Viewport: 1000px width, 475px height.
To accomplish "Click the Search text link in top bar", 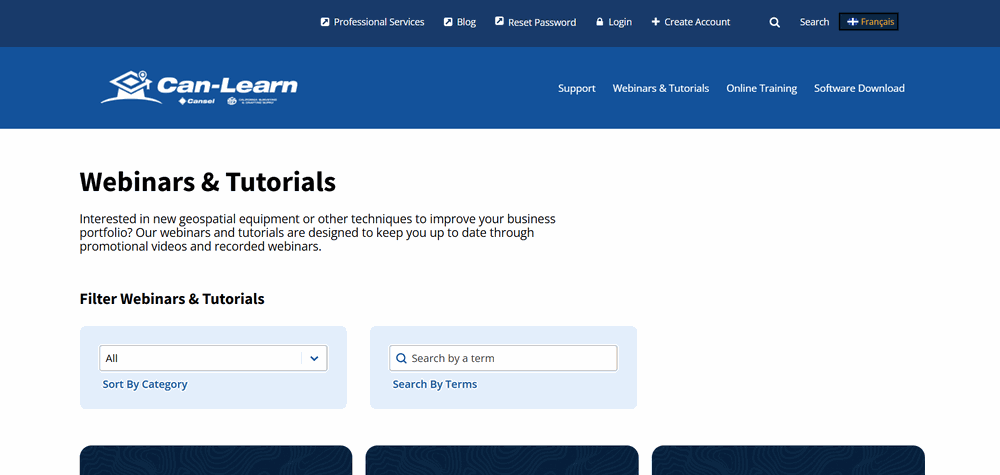I will (814, 22).
